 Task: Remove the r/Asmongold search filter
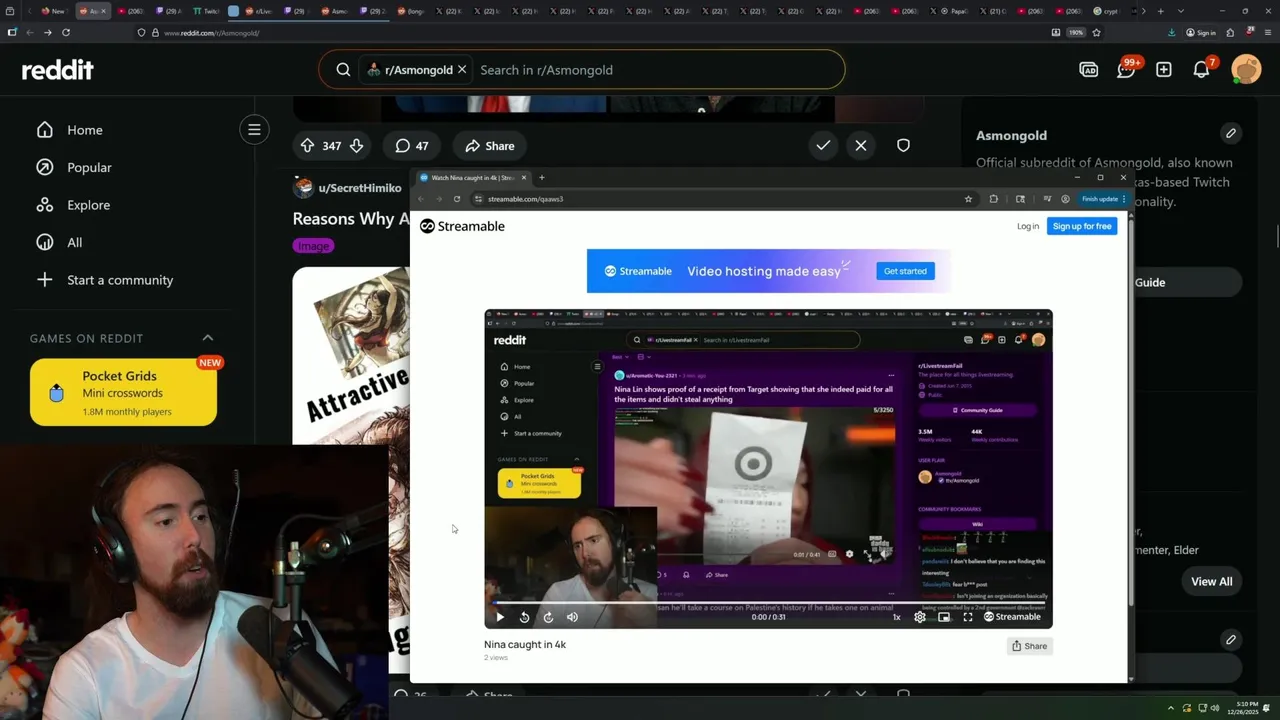(462, 70)
